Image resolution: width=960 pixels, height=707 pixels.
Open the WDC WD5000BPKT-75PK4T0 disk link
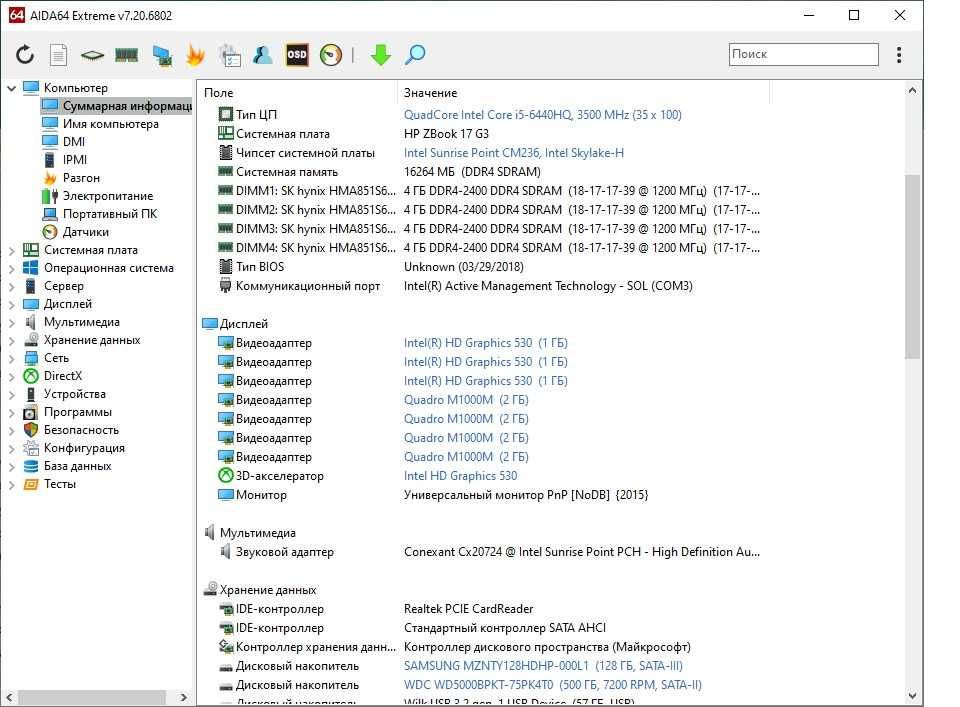(x=553, y=685)
